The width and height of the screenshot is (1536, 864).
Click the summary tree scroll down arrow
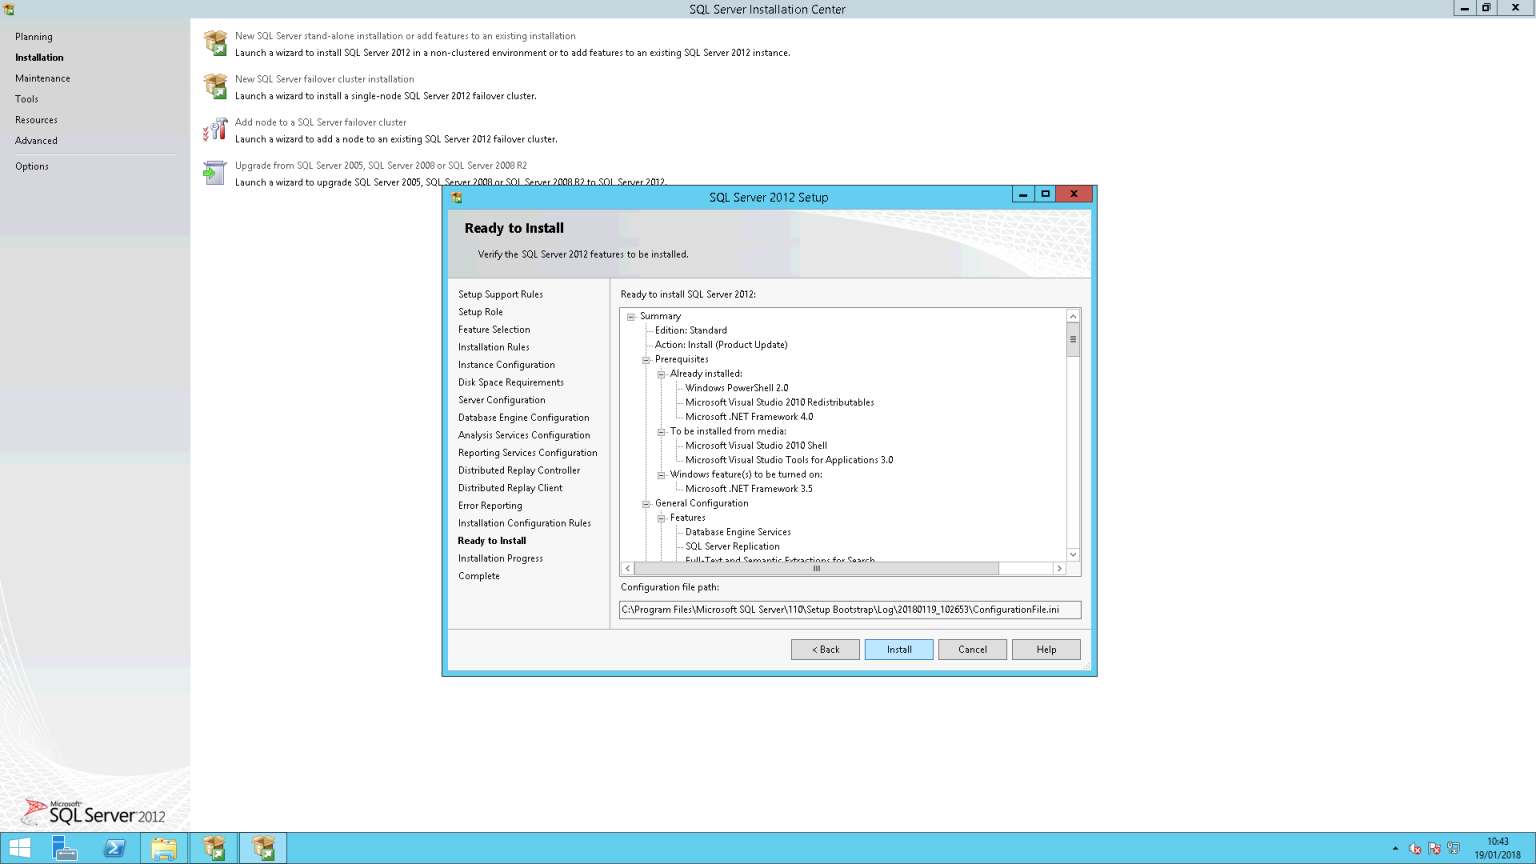coord(1073,554)
